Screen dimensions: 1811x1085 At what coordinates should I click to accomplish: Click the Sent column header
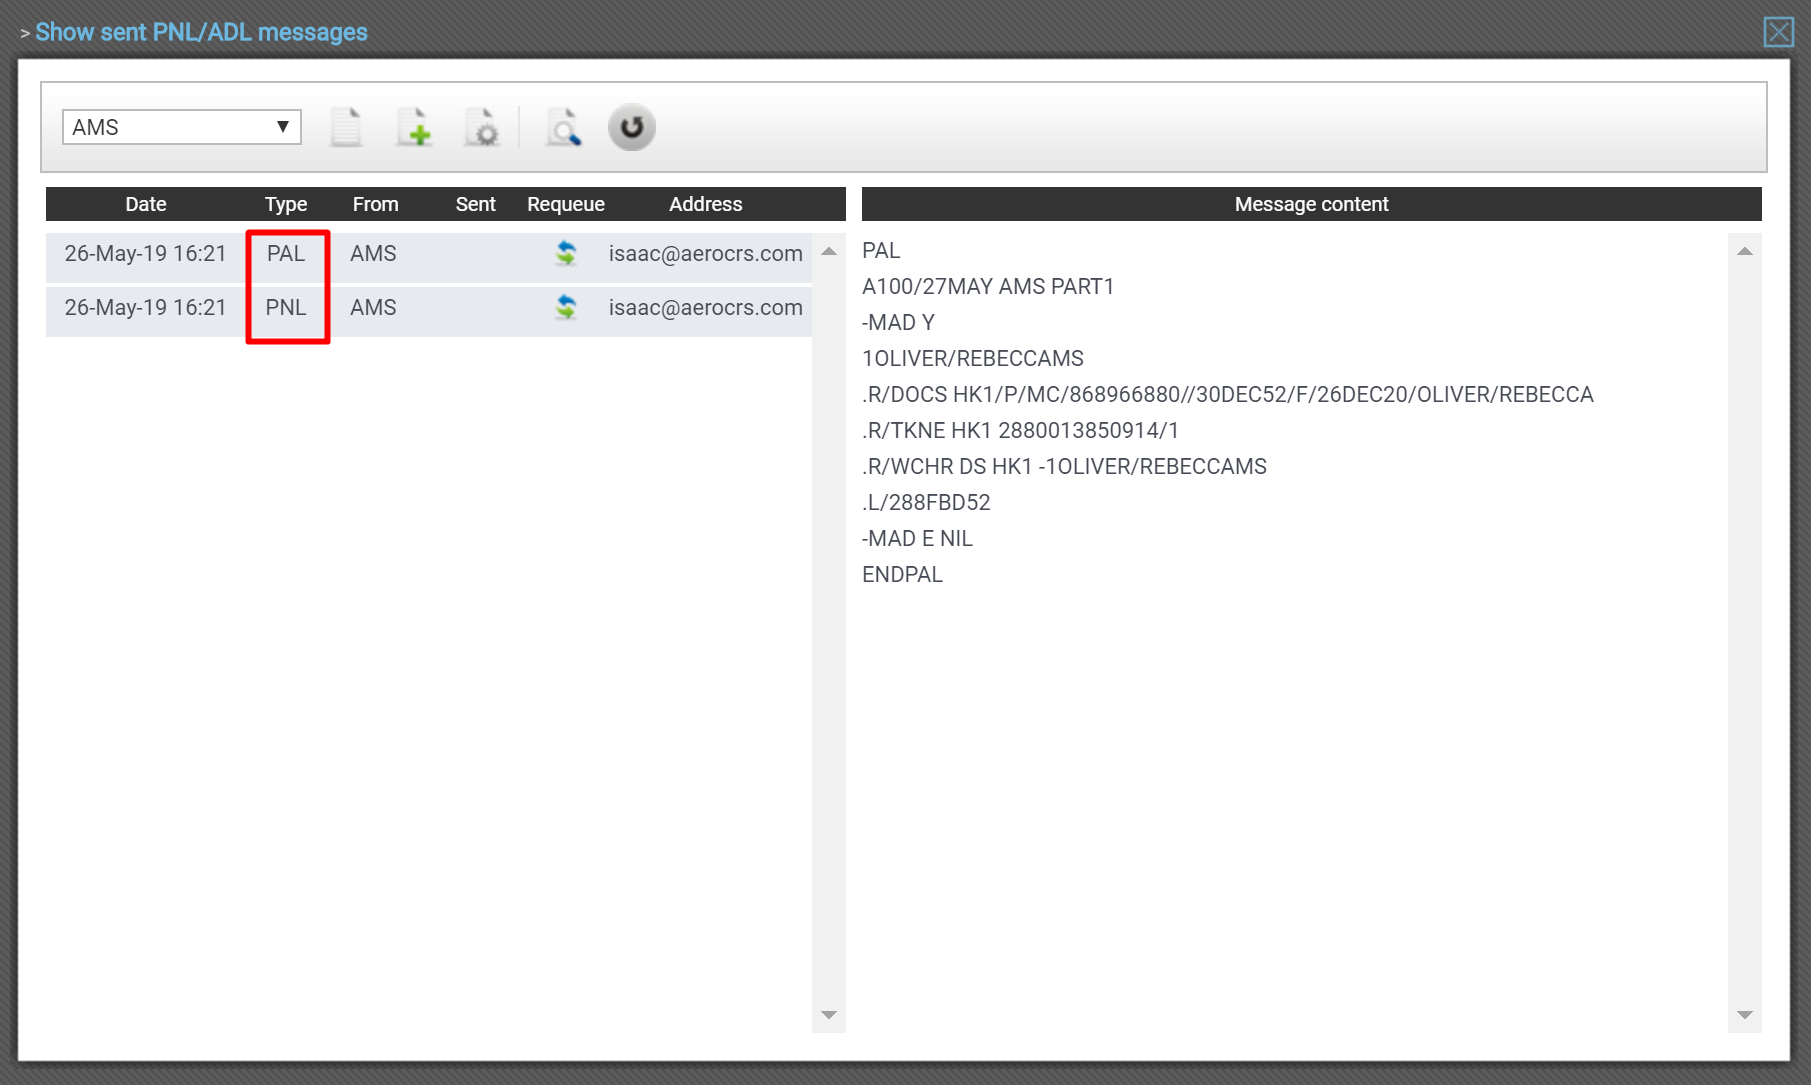coord(476,204)
